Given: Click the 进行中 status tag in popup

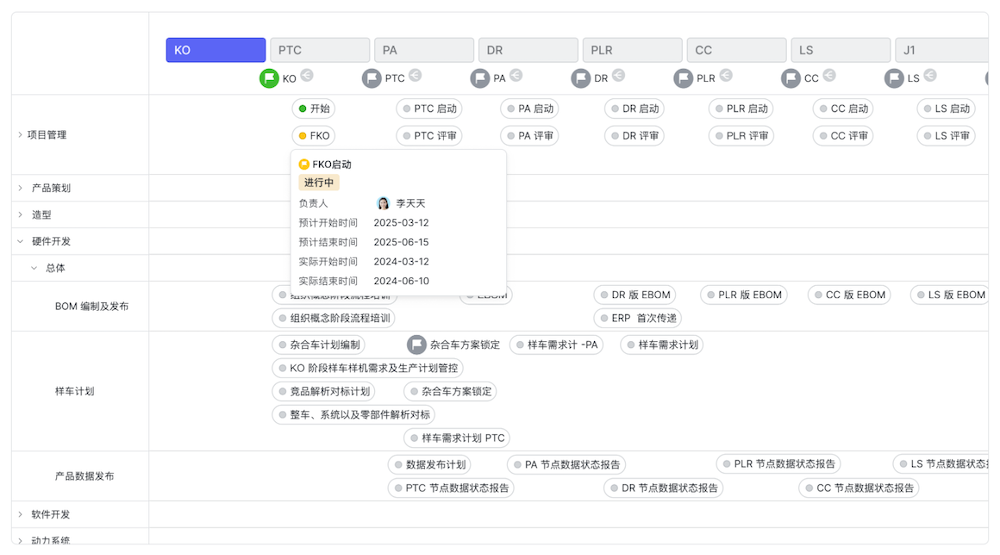Looking at the screenshot, I should point(319,182).
